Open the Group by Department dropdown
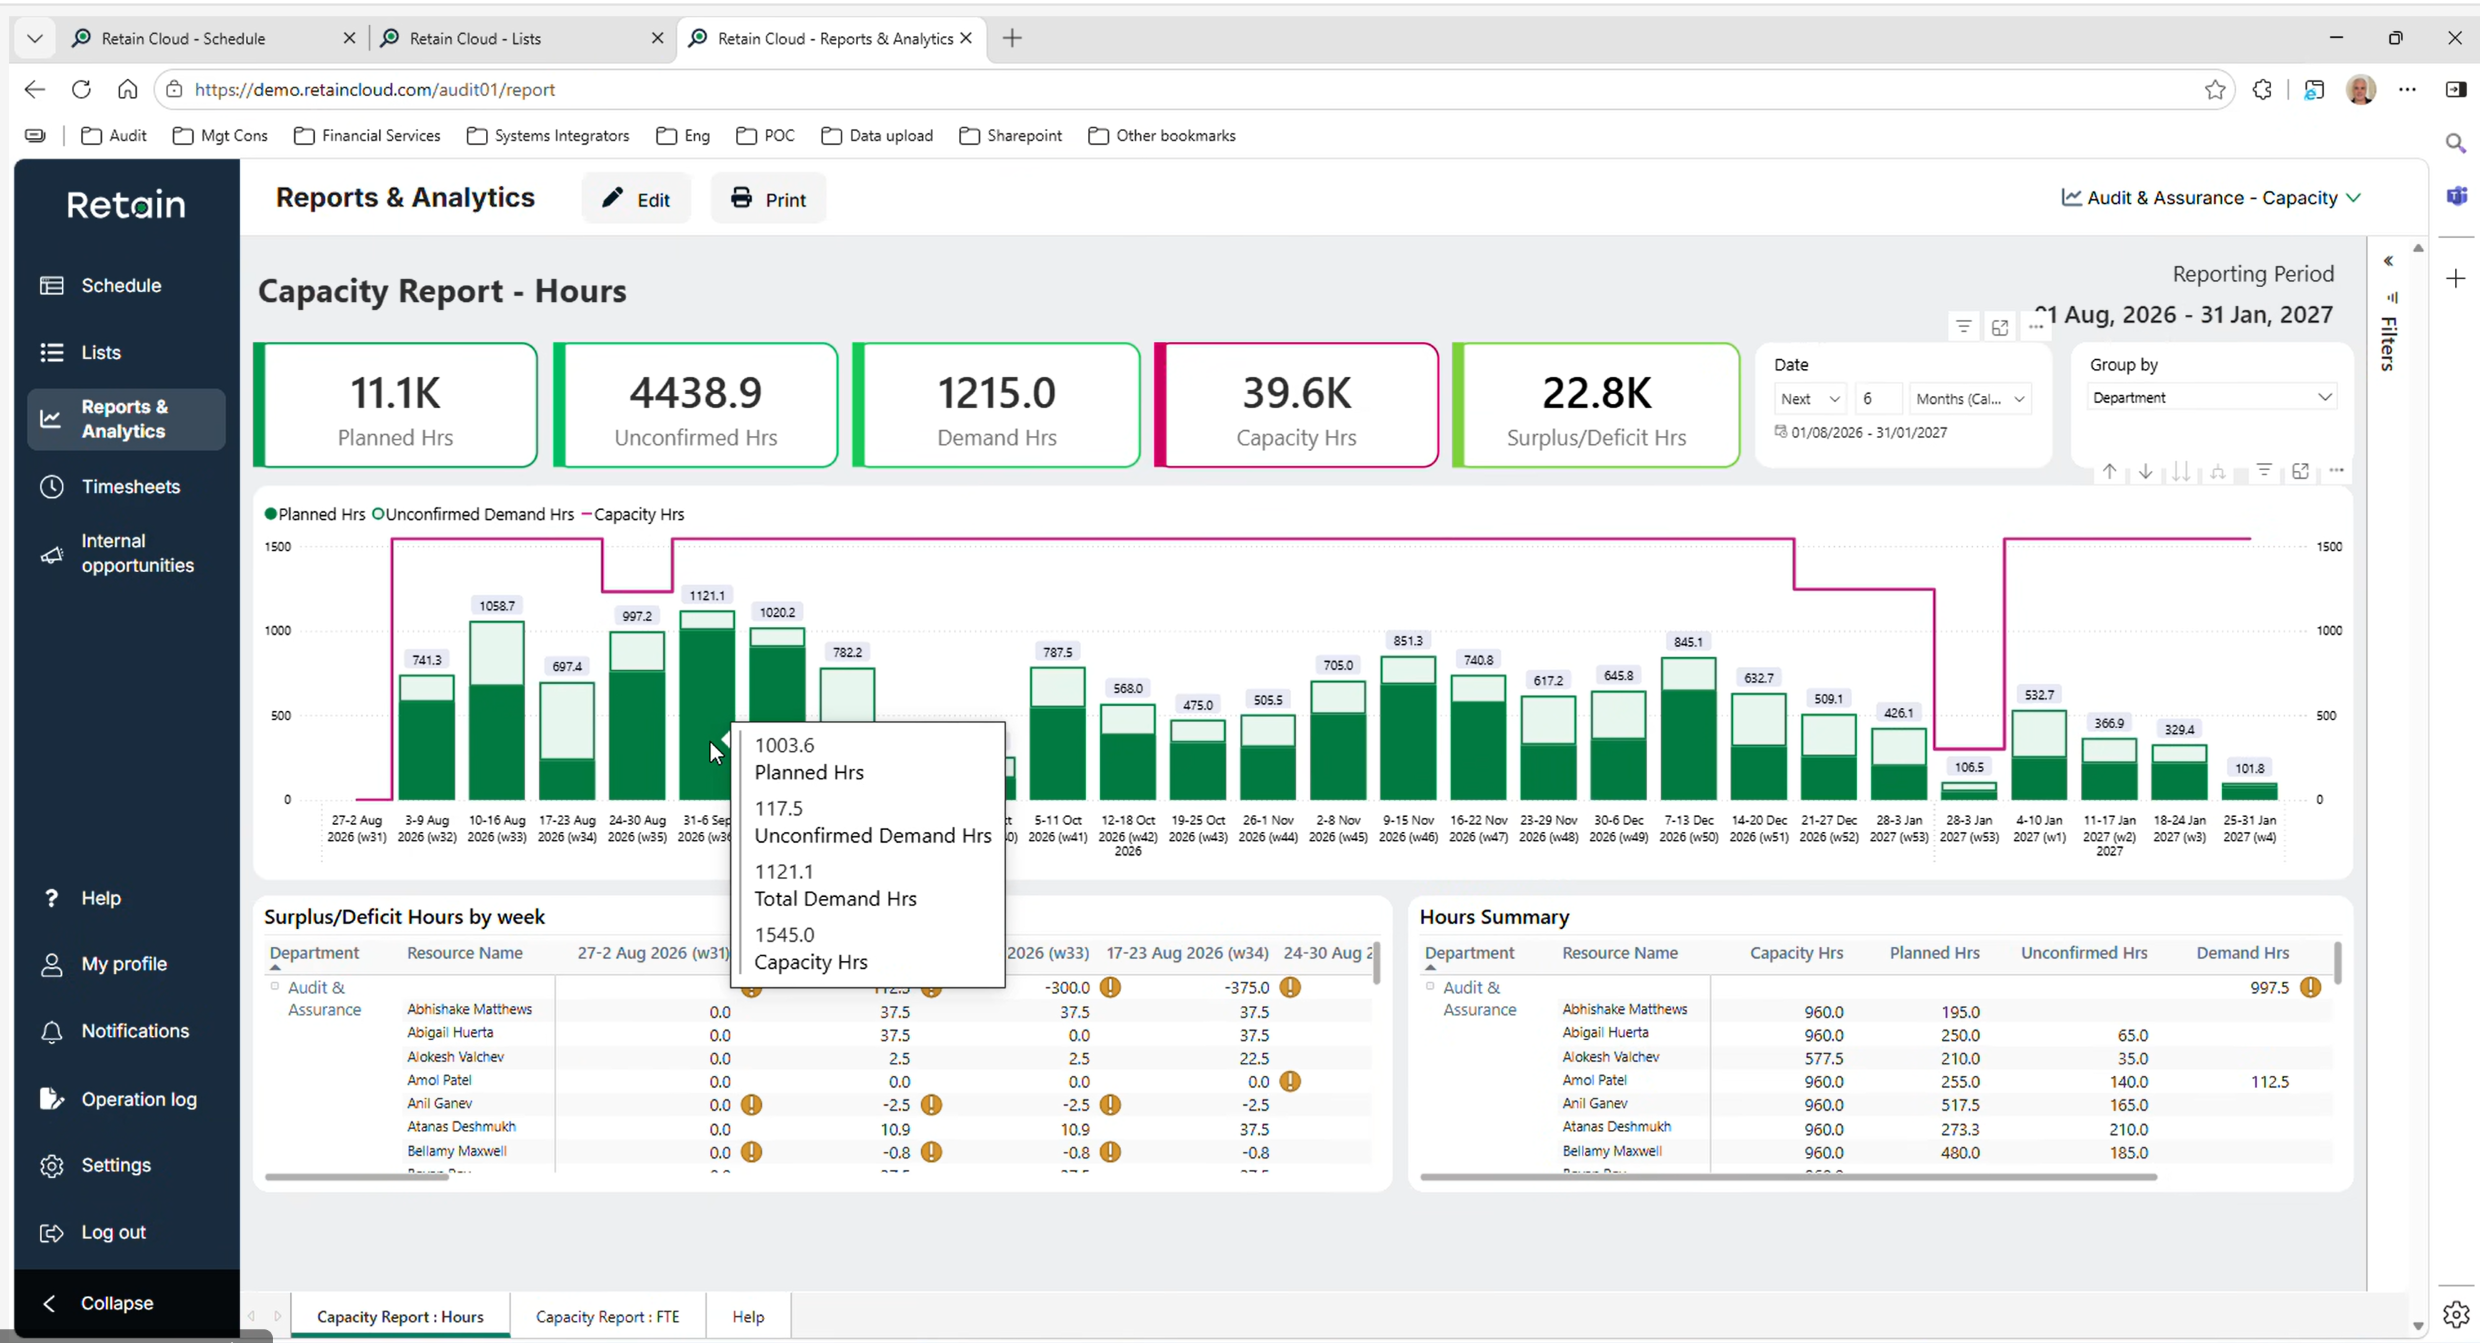Image resolution: width=2480 pixels, height=1343 pixels. [x=2211, y=397]
